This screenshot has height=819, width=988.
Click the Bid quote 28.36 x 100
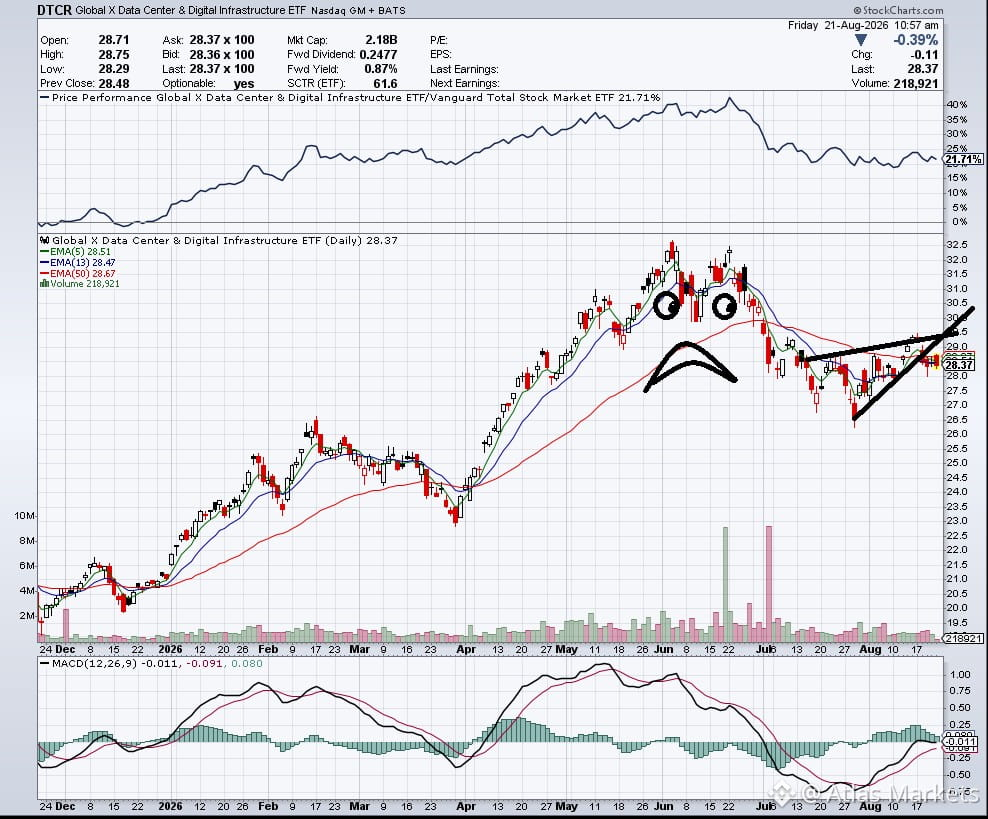tap(222, 54)
